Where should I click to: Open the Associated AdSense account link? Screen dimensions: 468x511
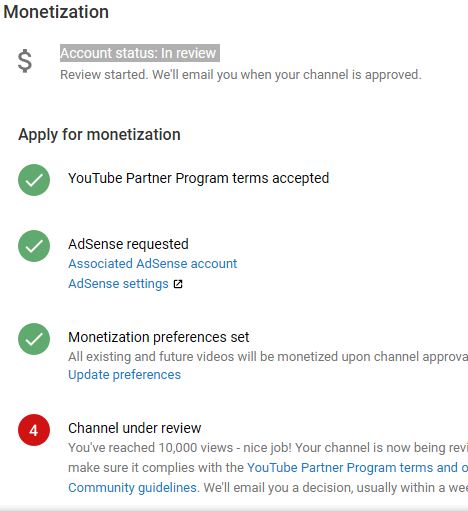153,264
